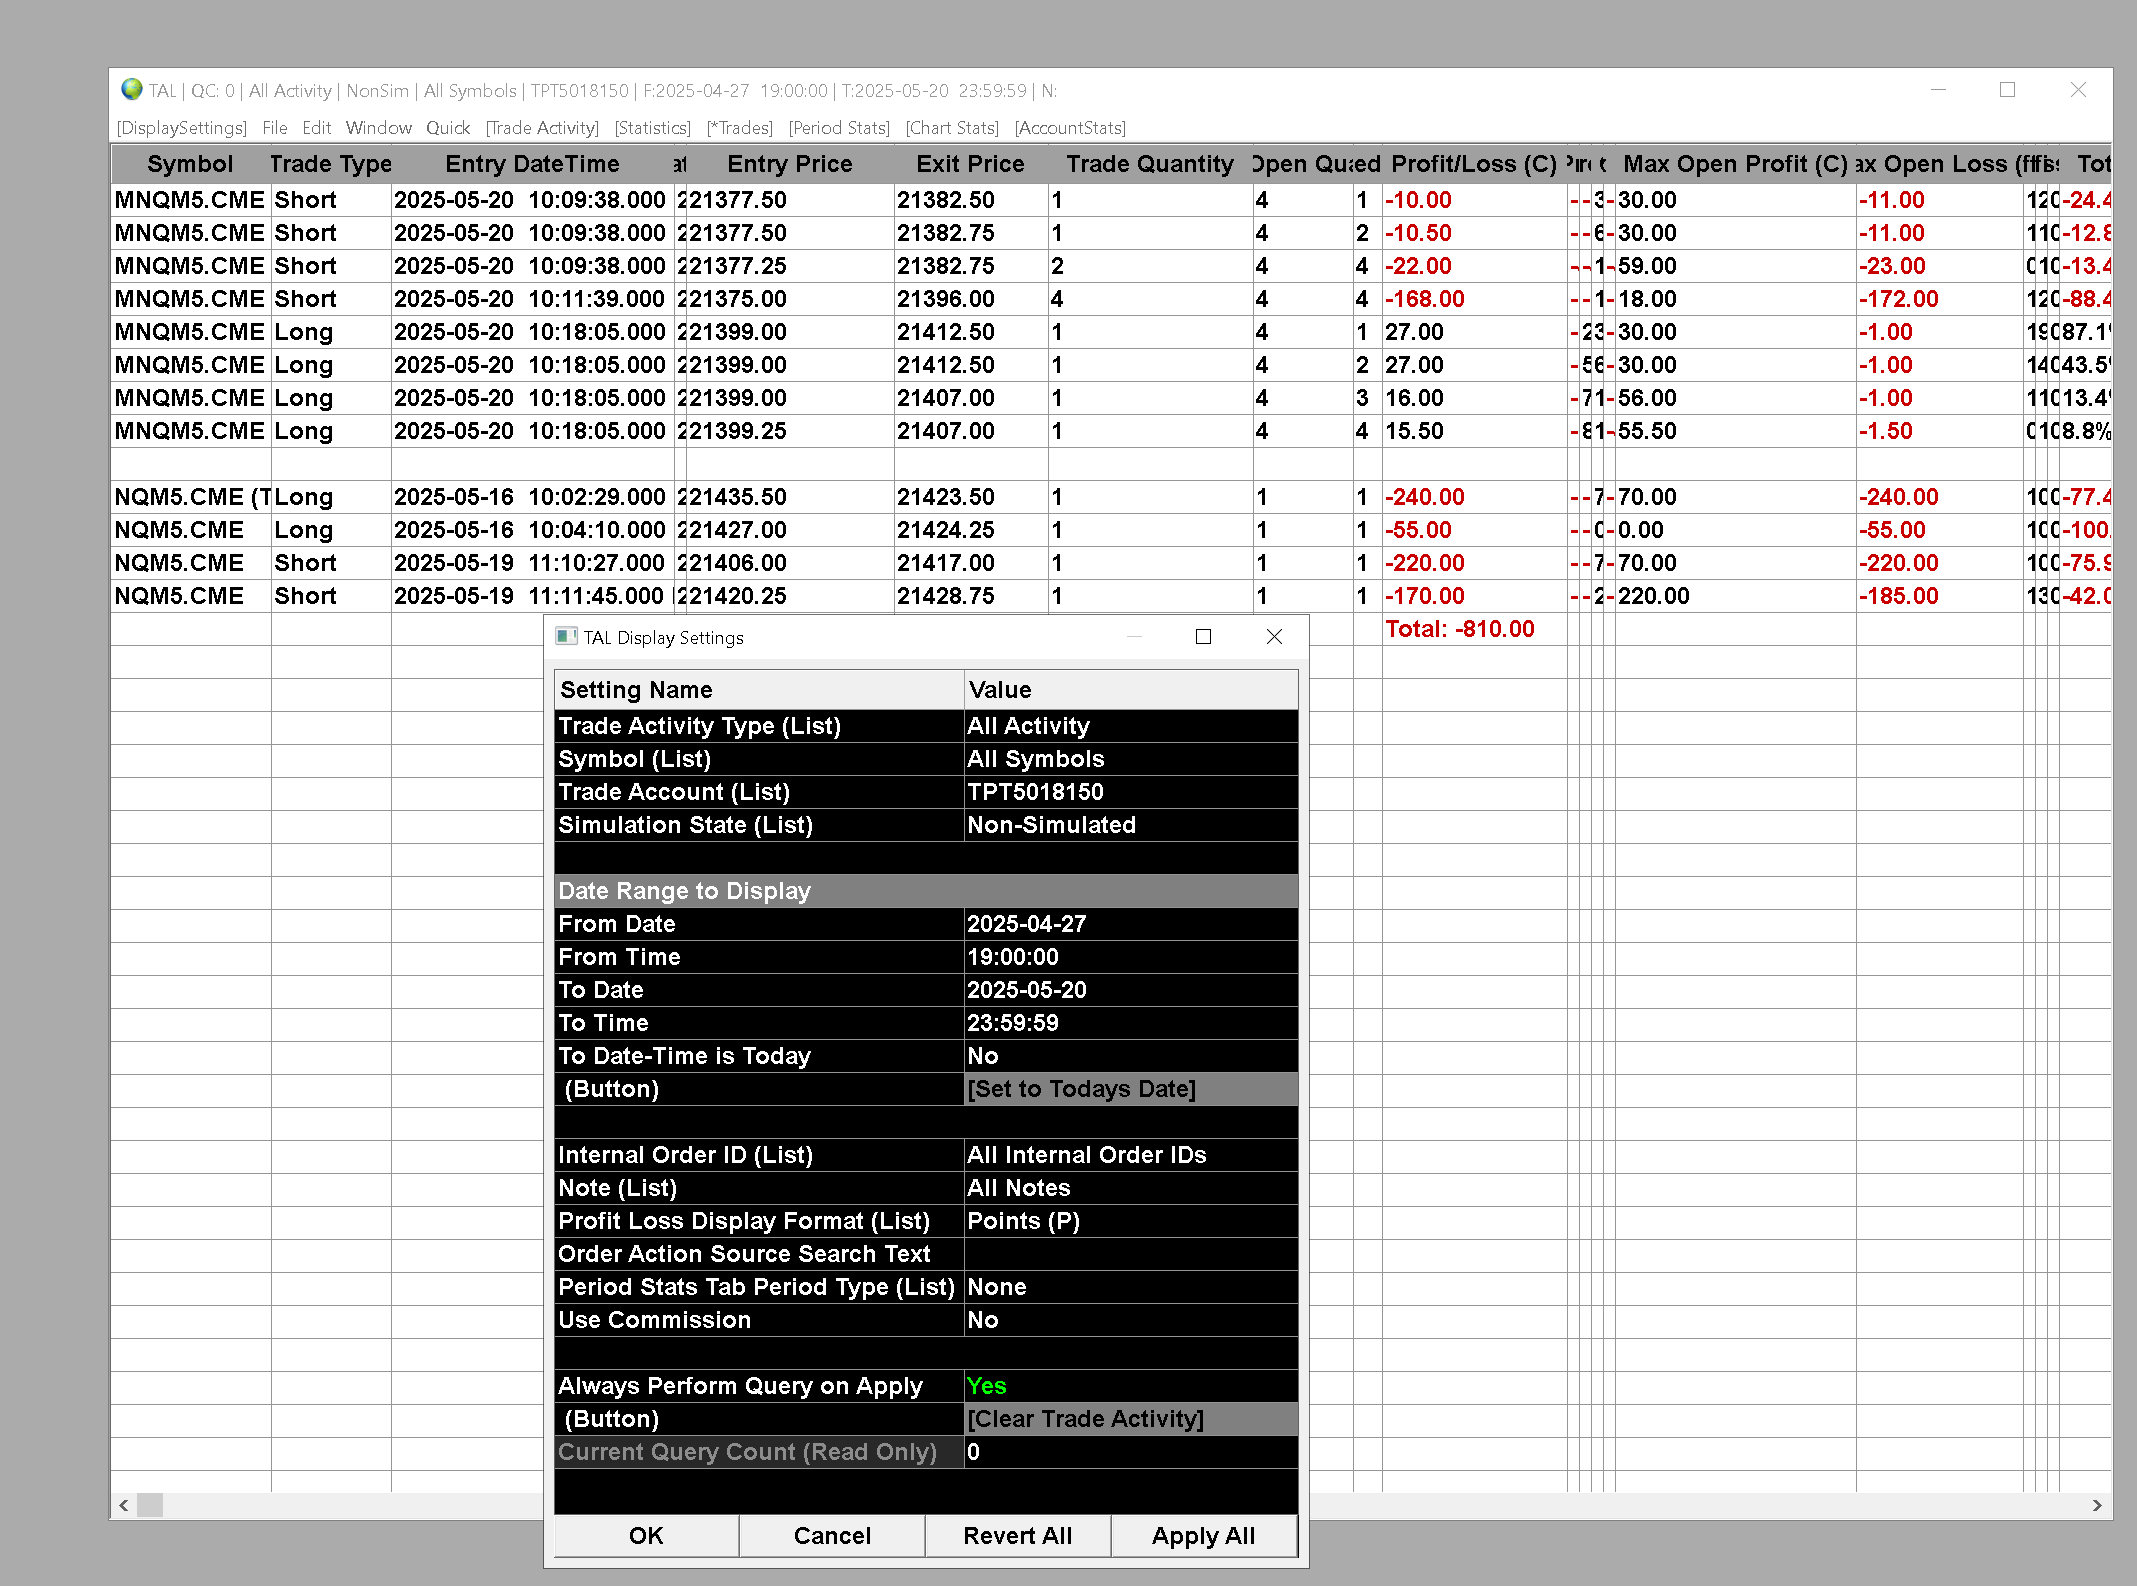Maximize the TAL Display Settings dialog

(1203, 637)
